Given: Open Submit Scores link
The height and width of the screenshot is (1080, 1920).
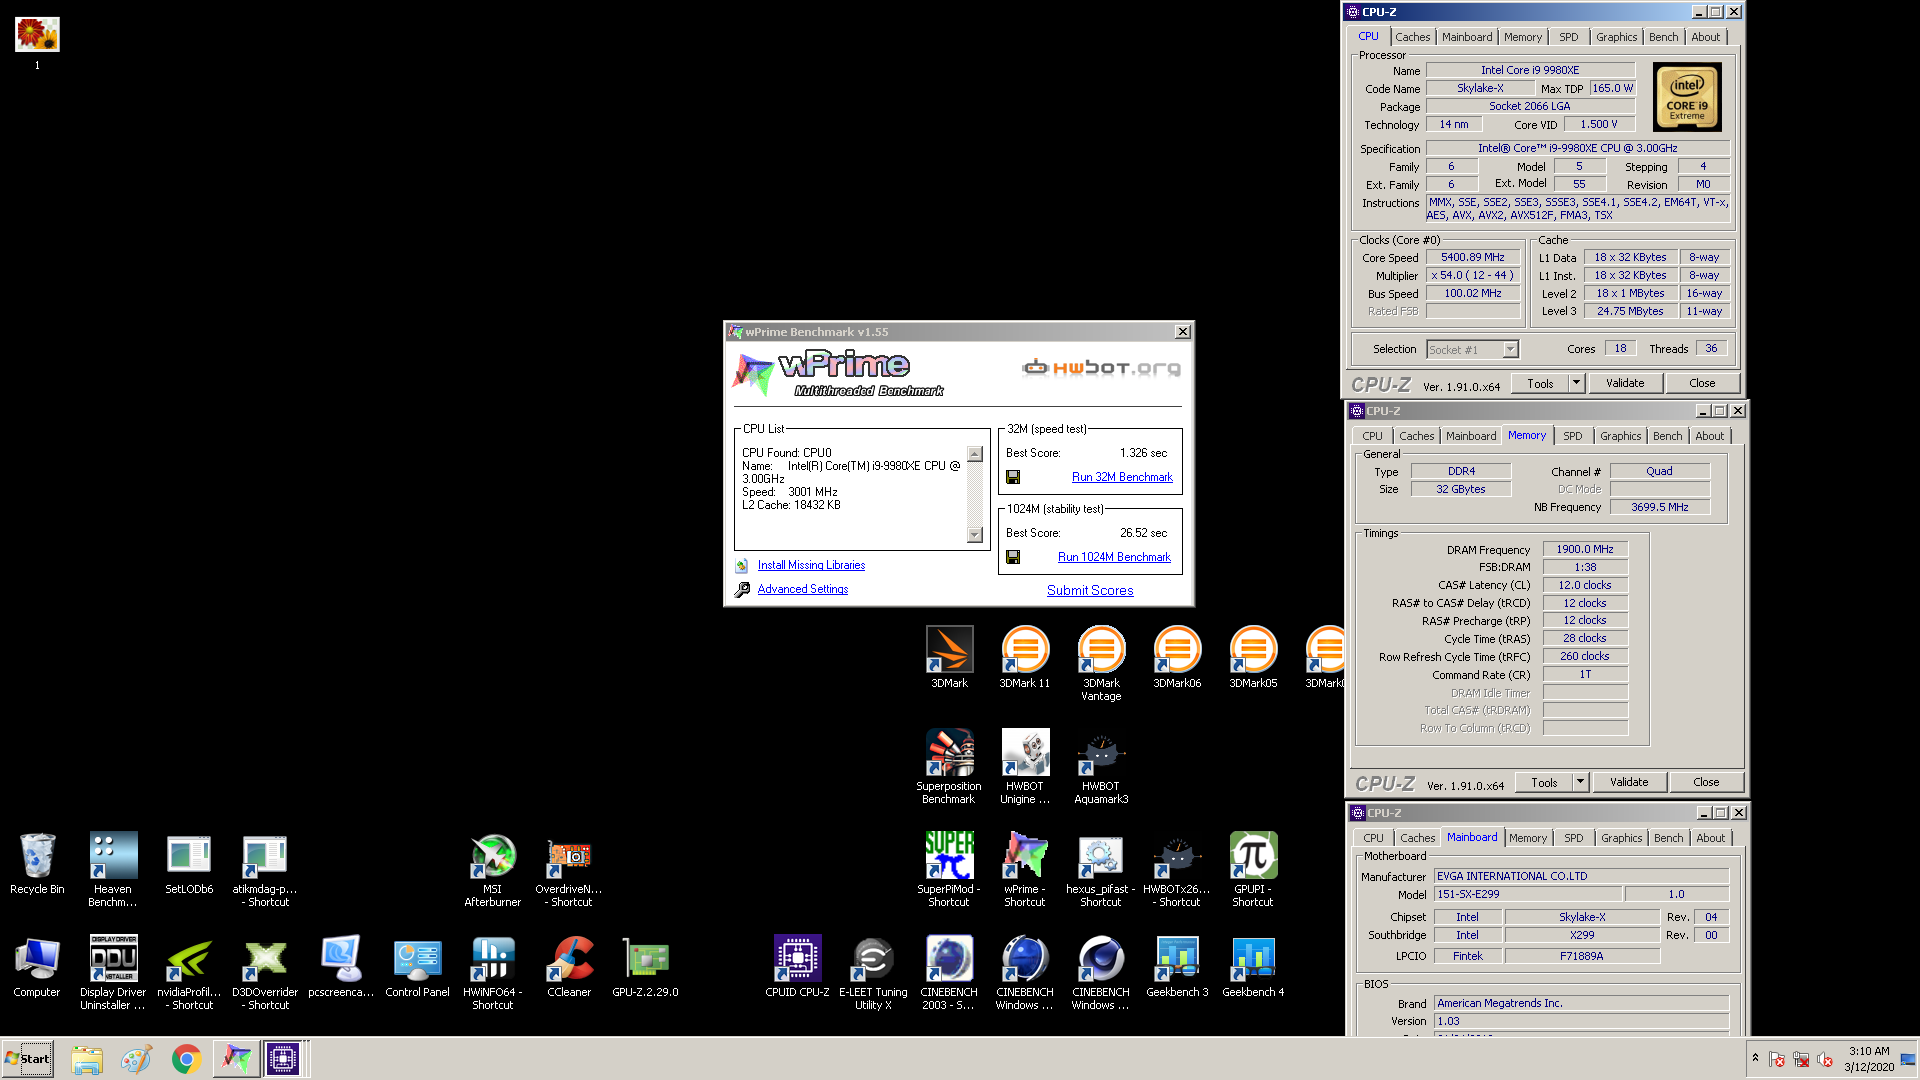Looking at the screenshot, I should (x=1090, y=590).
